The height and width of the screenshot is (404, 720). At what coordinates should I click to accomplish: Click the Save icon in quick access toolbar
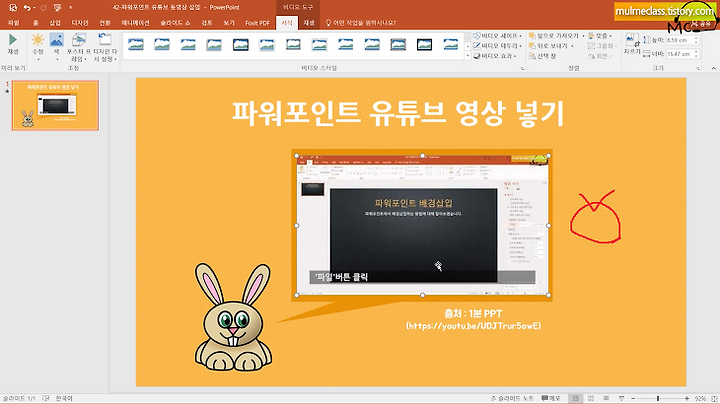click(x=13, y=7)
